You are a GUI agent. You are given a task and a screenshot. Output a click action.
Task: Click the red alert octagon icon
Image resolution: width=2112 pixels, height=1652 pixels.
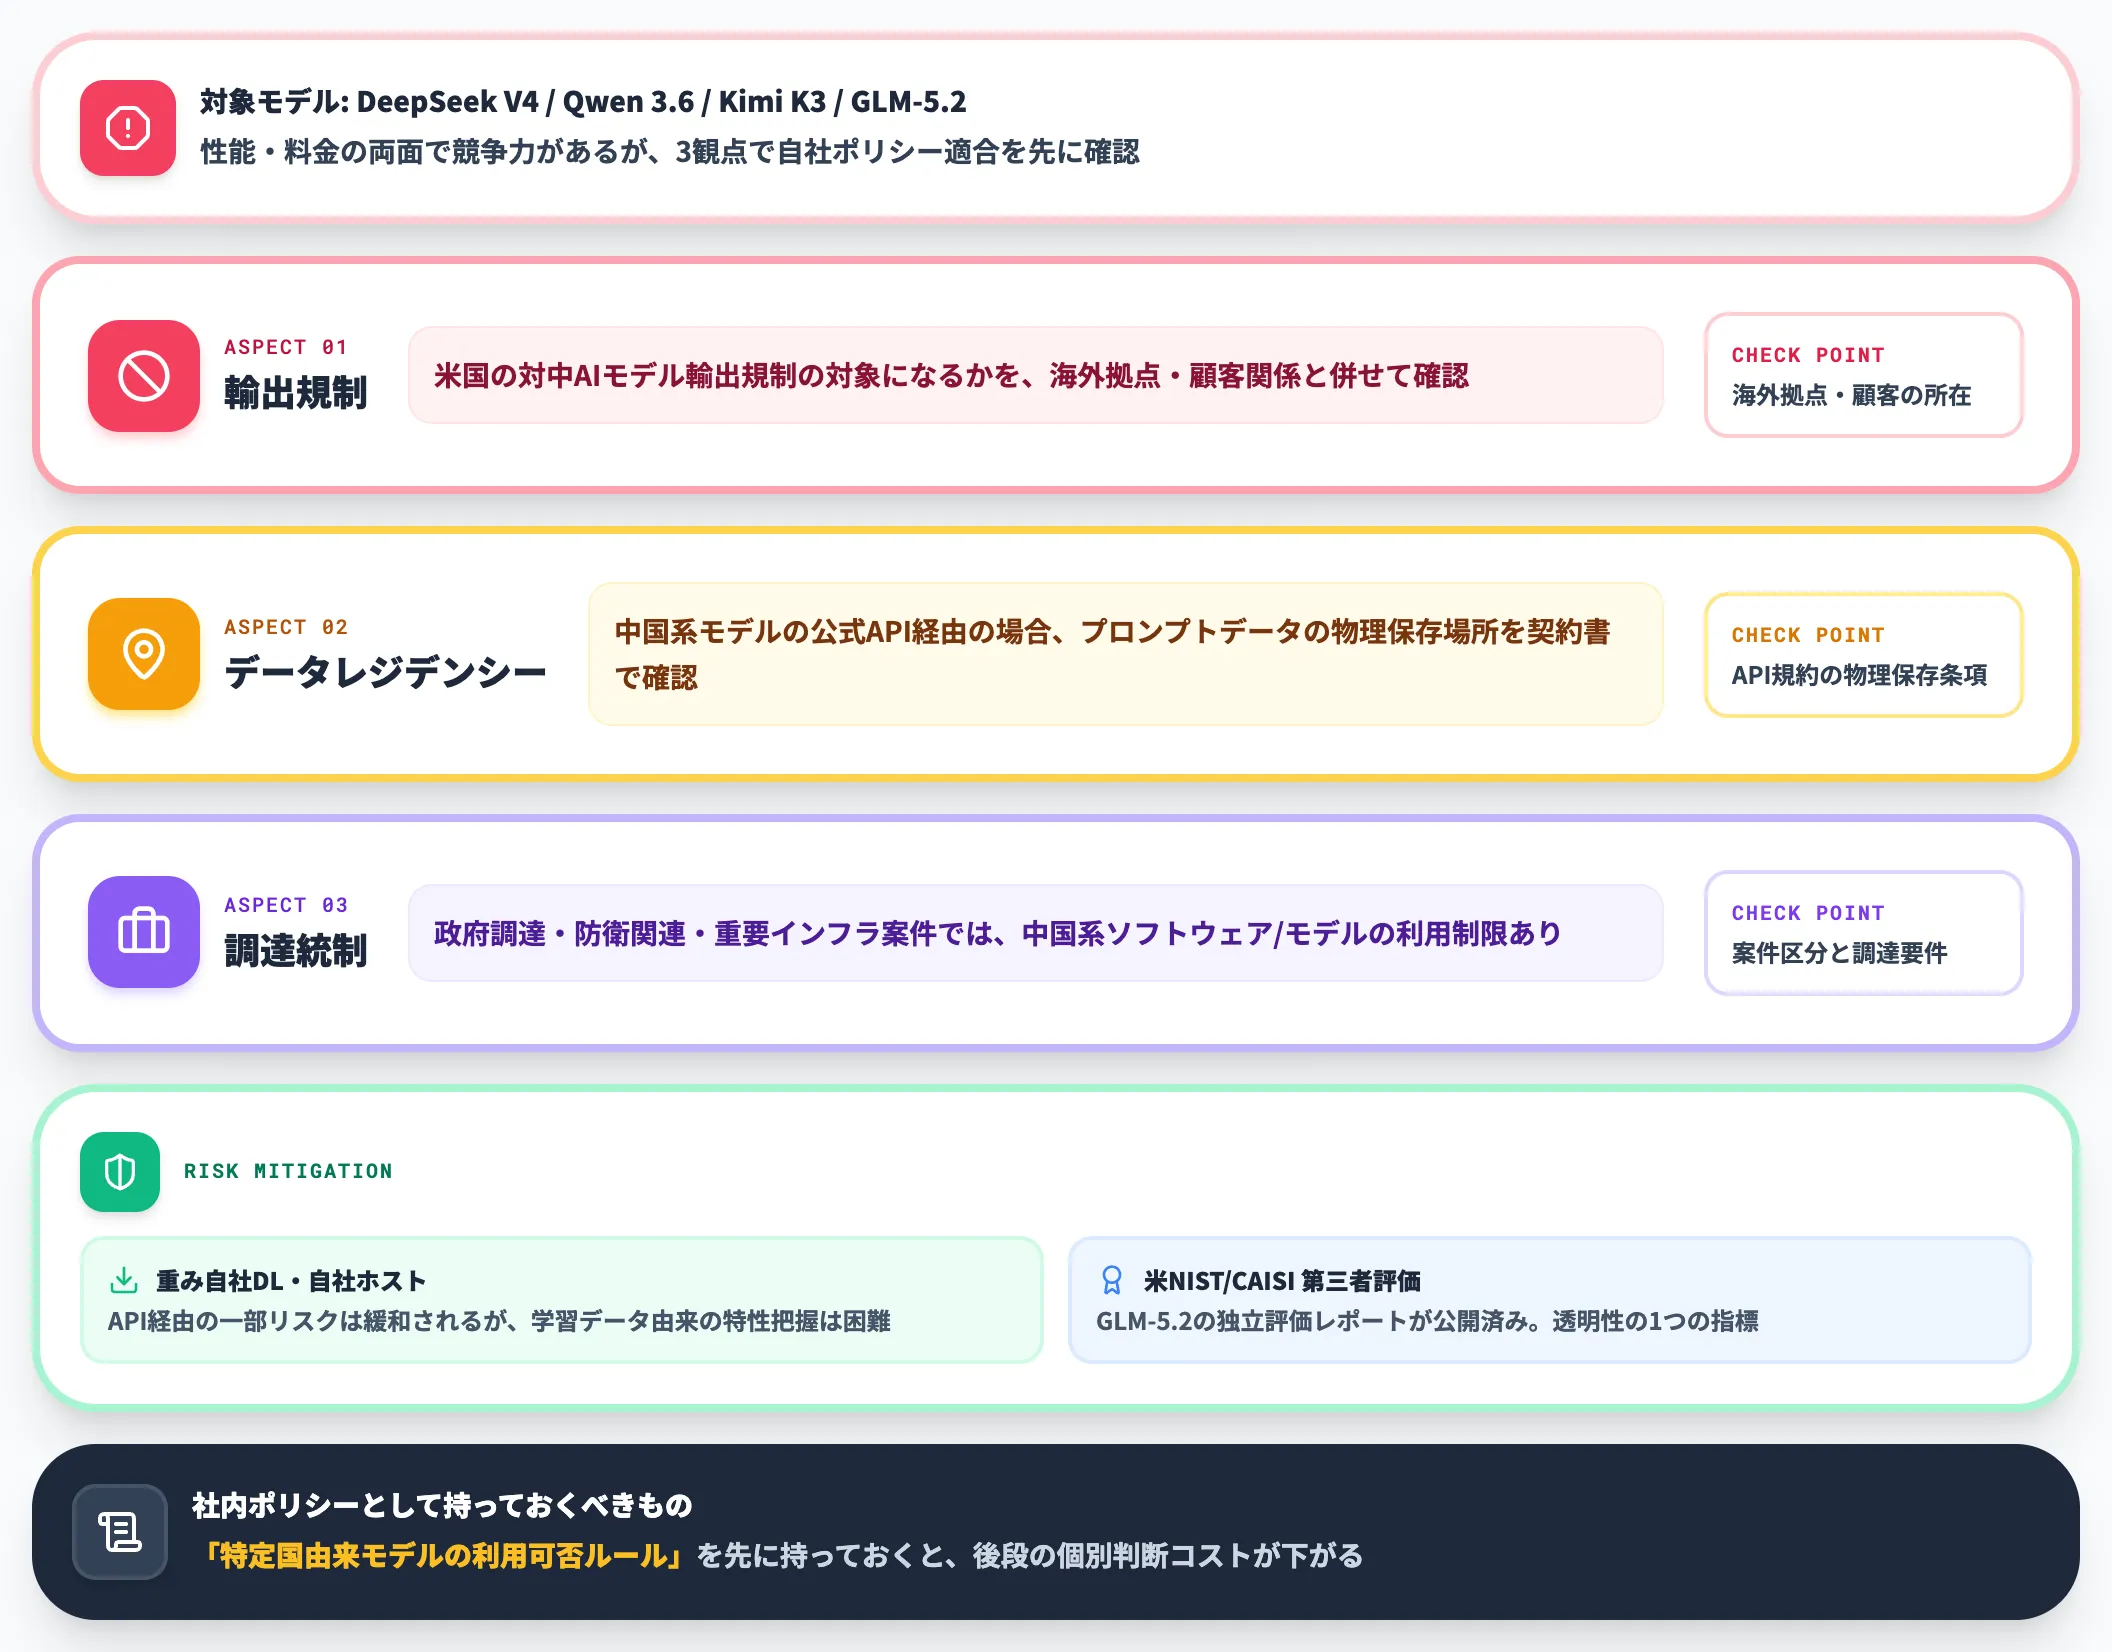point(128,128)
